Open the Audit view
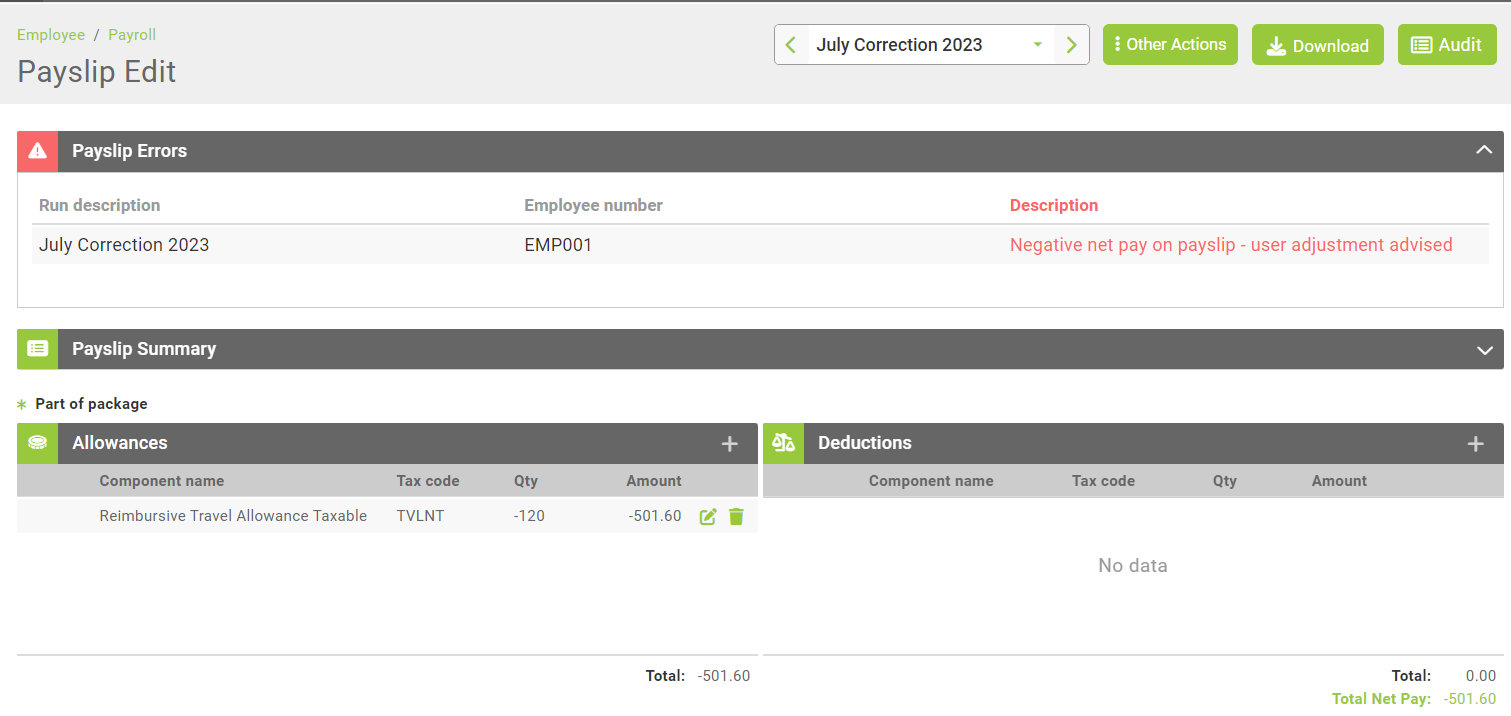The image size is (1511, 716). pyautogui.click(x=1447, y=45)
